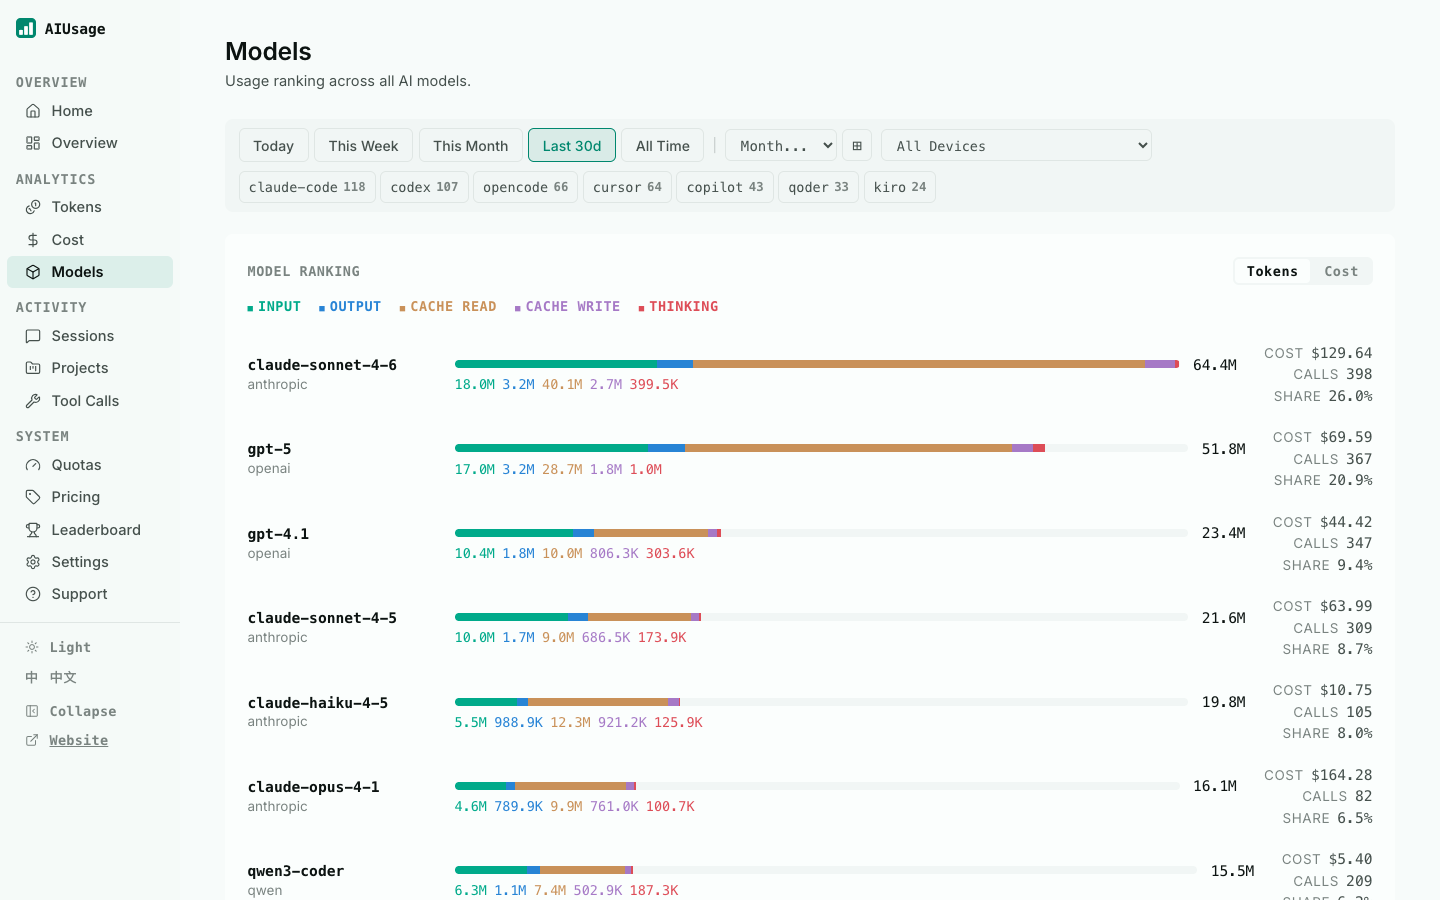Open the Month dropdown selector
1440x900 pixels.
point(781,145)
